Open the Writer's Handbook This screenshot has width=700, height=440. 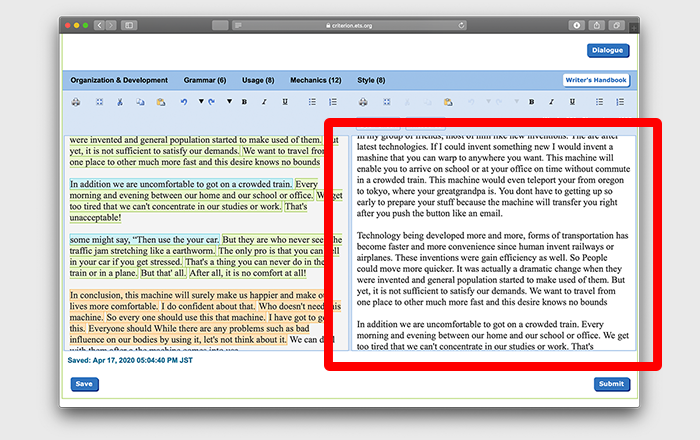coord(596,80)
